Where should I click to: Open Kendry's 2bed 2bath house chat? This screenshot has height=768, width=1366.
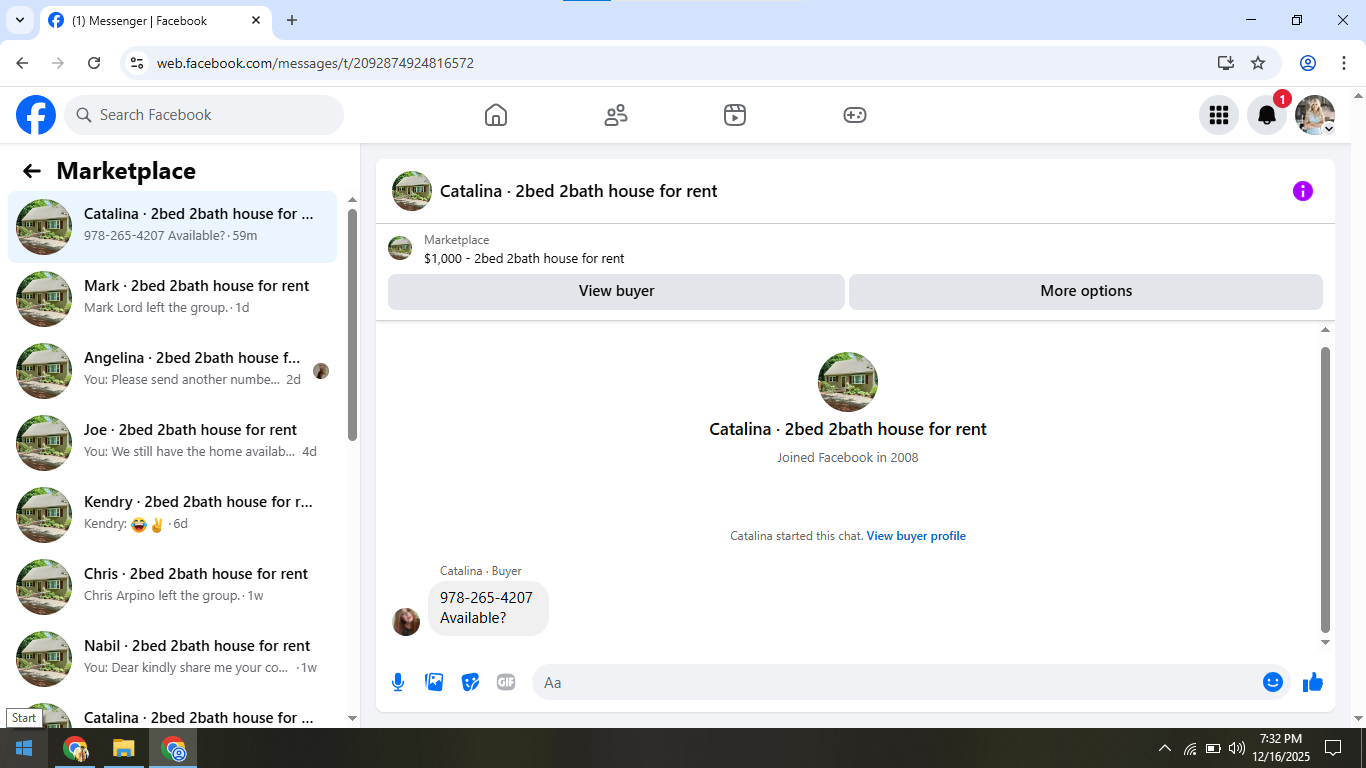pos(172,515)
